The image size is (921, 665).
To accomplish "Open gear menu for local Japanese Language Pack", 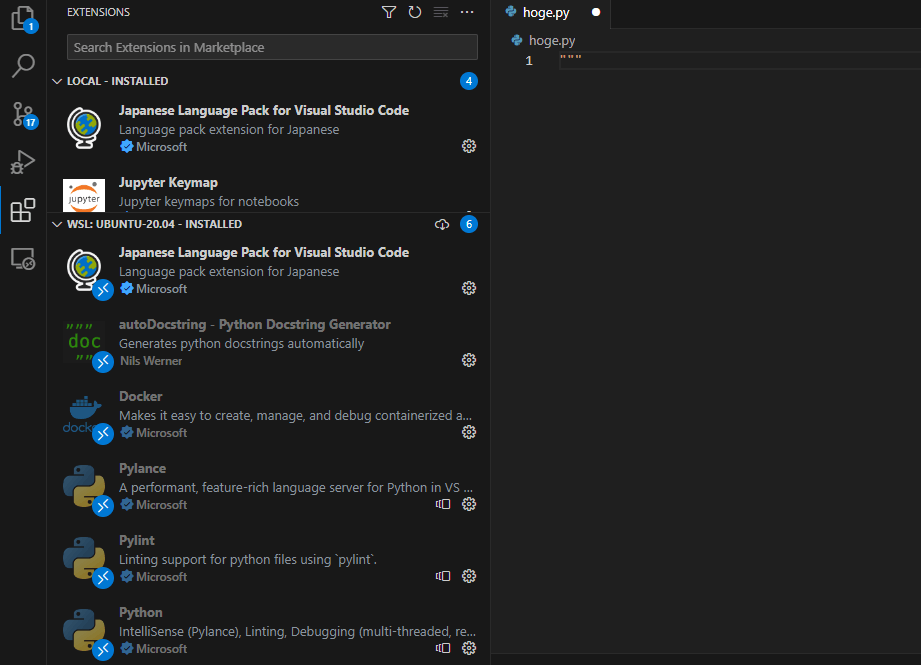I will click(469, 146).
